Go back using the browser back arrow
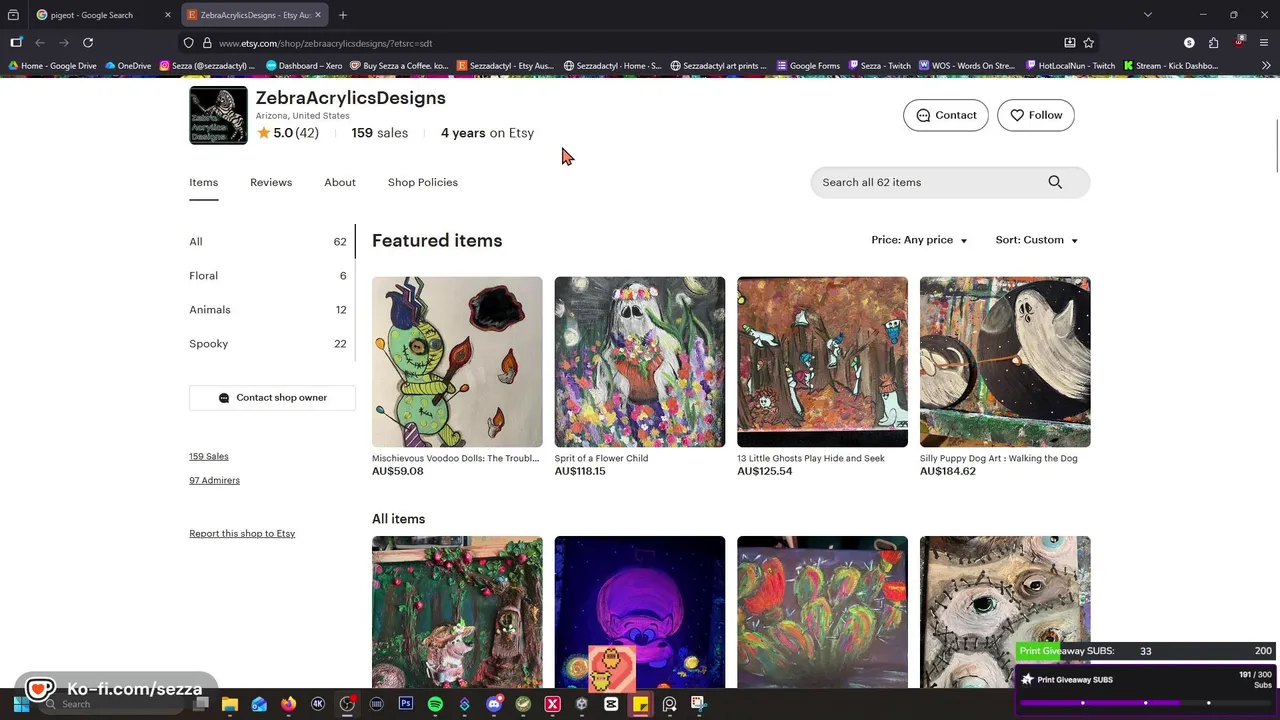The width and height of the screenshot is (1280, 720). click(40, 43)
